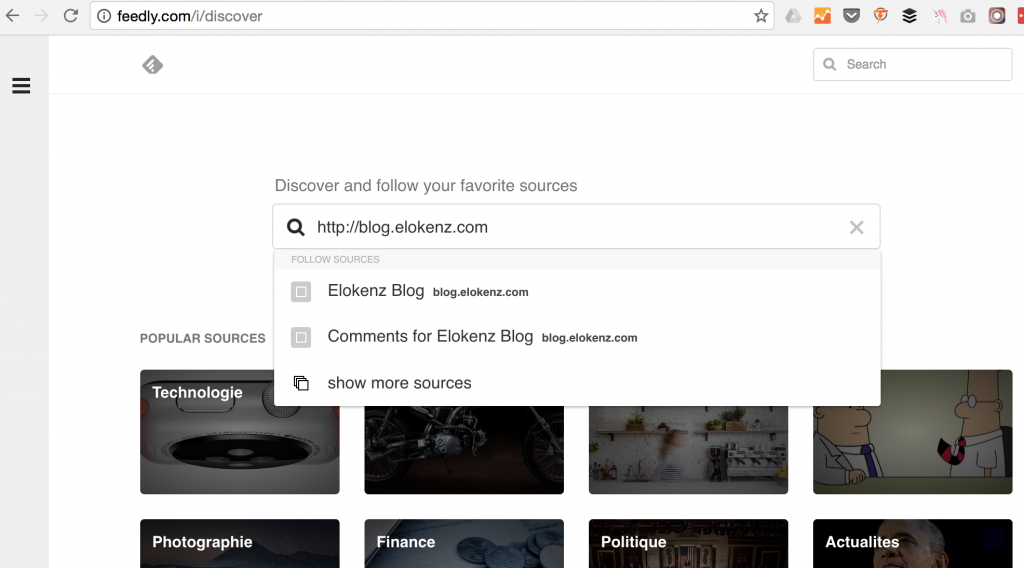Go back with browser back arrow
The width and height of the screenshot is (1024, 568).
[12, 16]
